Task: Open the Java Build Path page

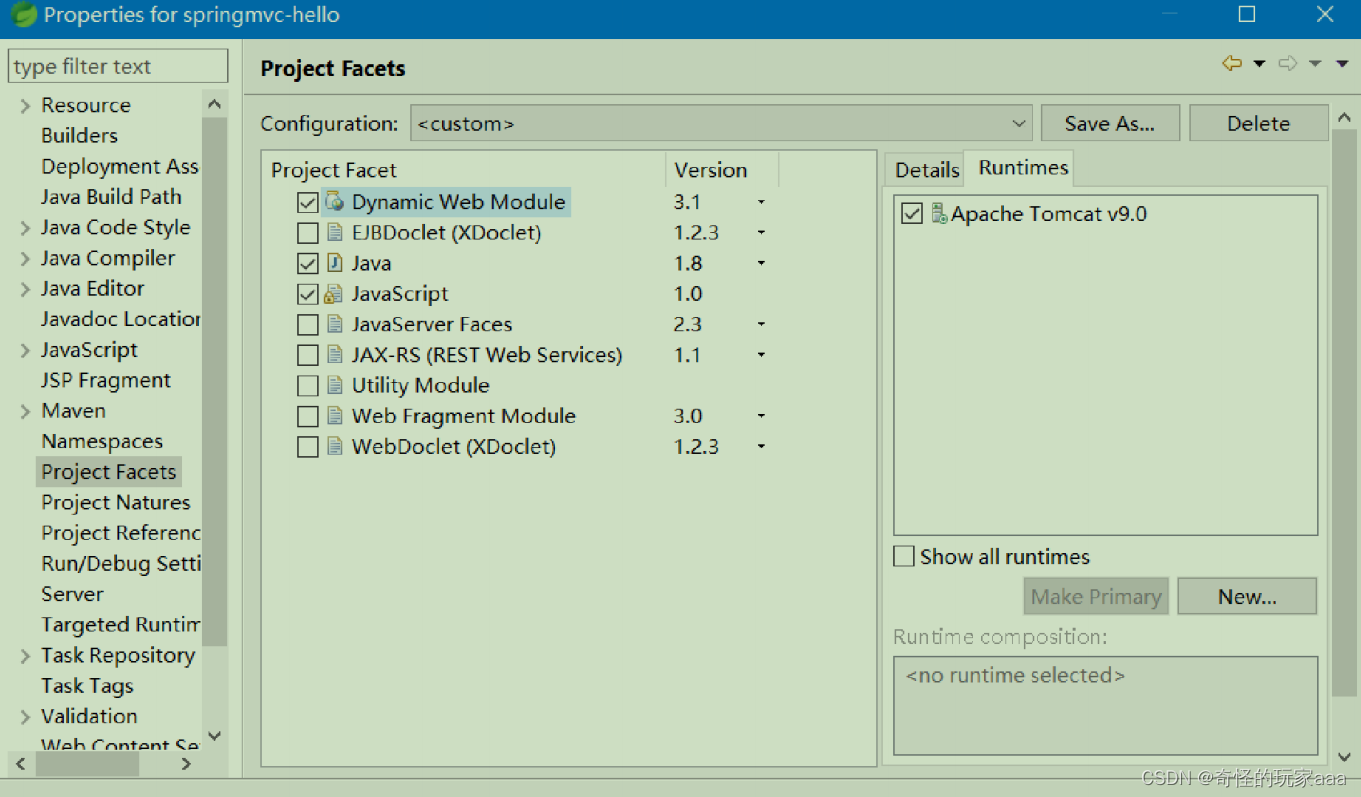Action: (x=111, y=197)
